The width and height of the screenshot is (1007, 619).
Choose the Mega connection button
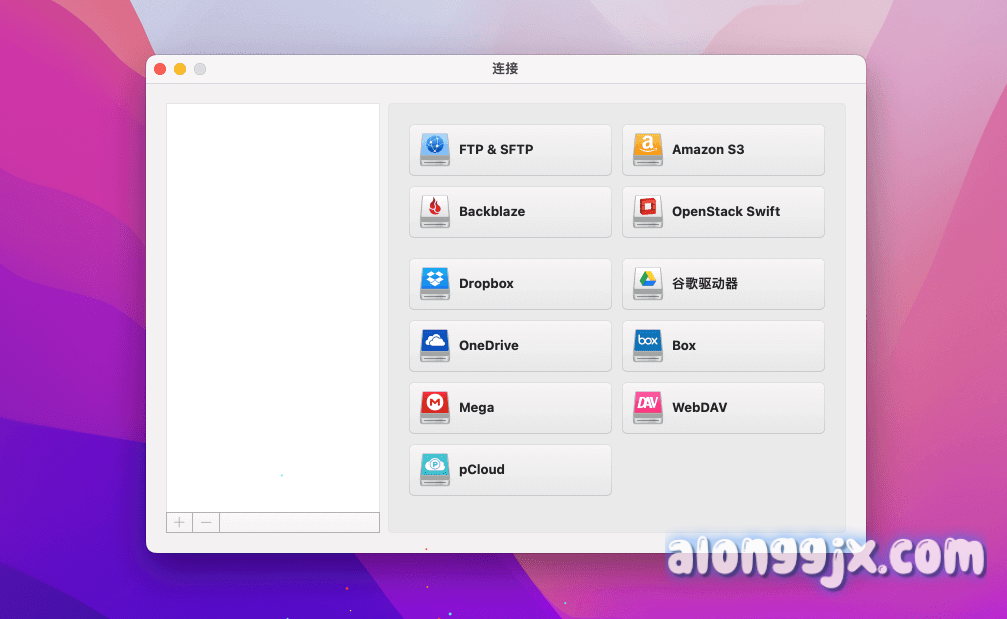tap(510, 408)
